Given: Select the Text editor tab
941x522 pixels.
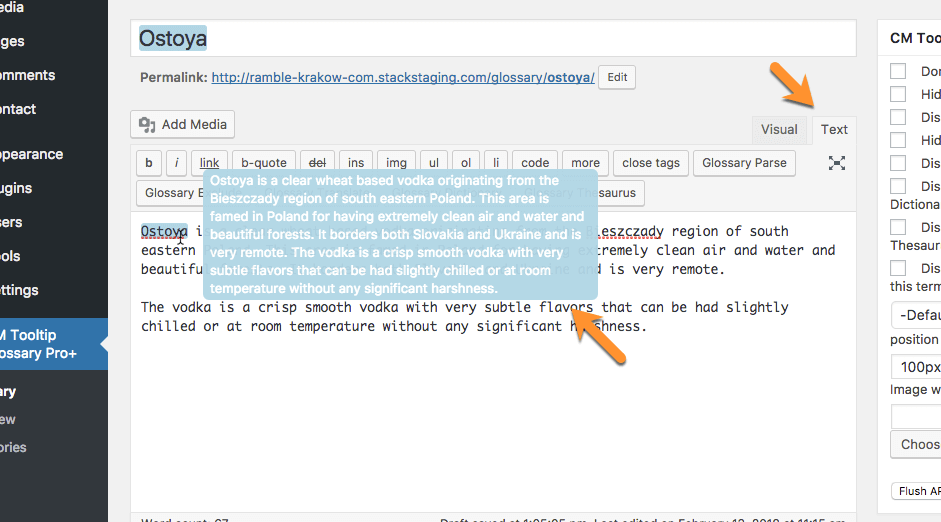Looking at the screenshot, I should pos(834,129).
